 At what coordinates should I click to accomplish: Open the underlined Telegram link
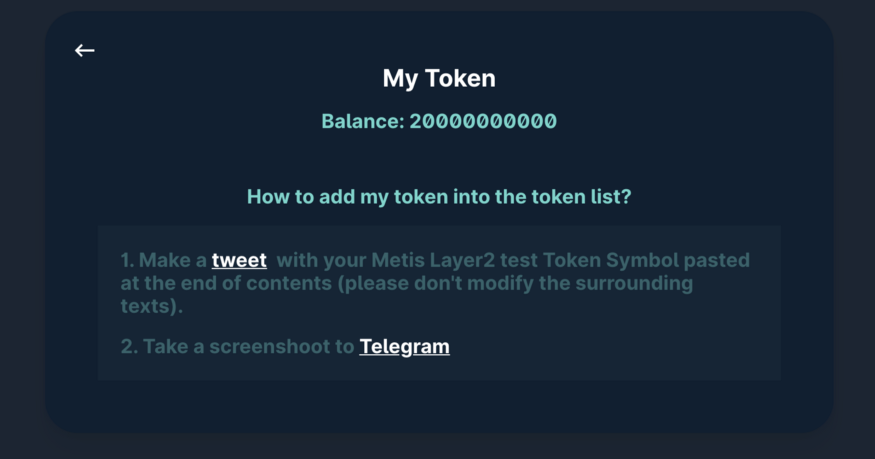coord(405,346)
